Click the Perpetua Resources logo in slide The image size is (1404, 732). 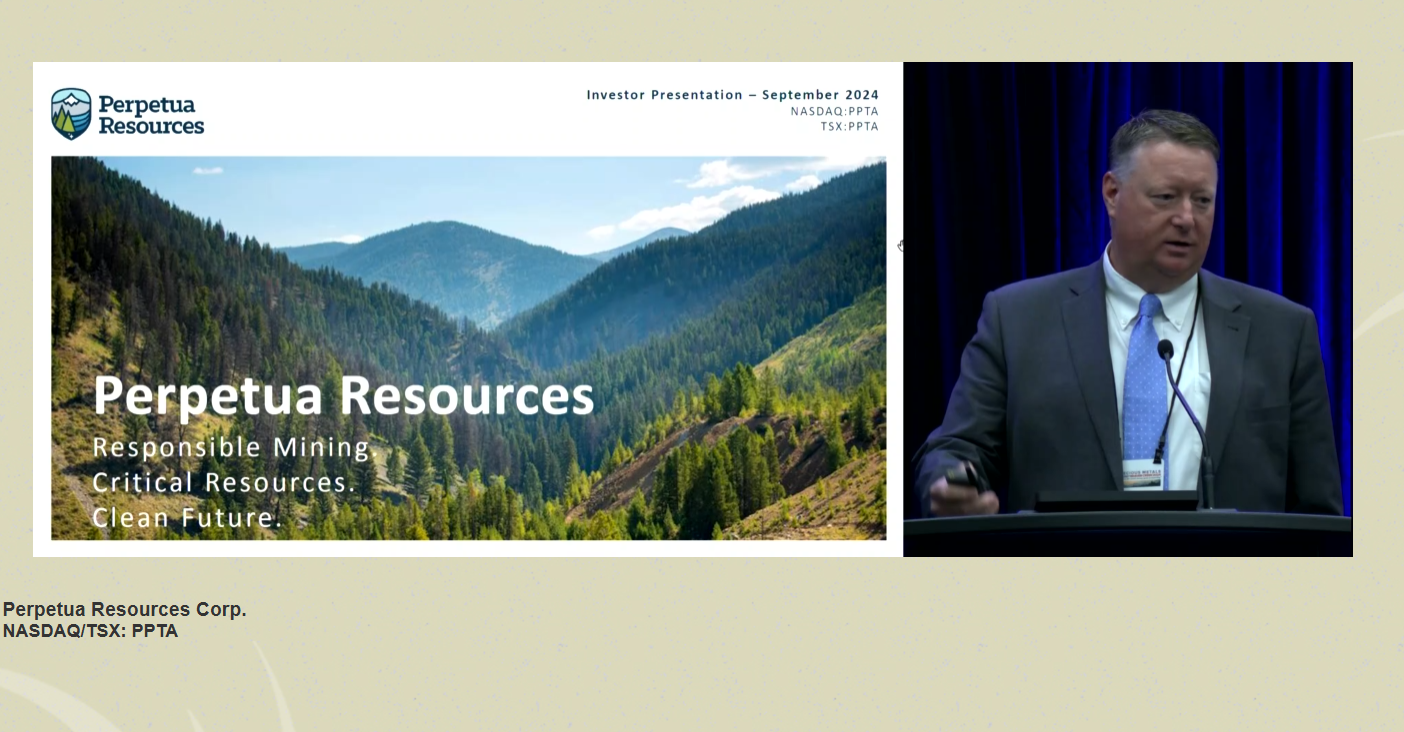[x=128, y=114]
